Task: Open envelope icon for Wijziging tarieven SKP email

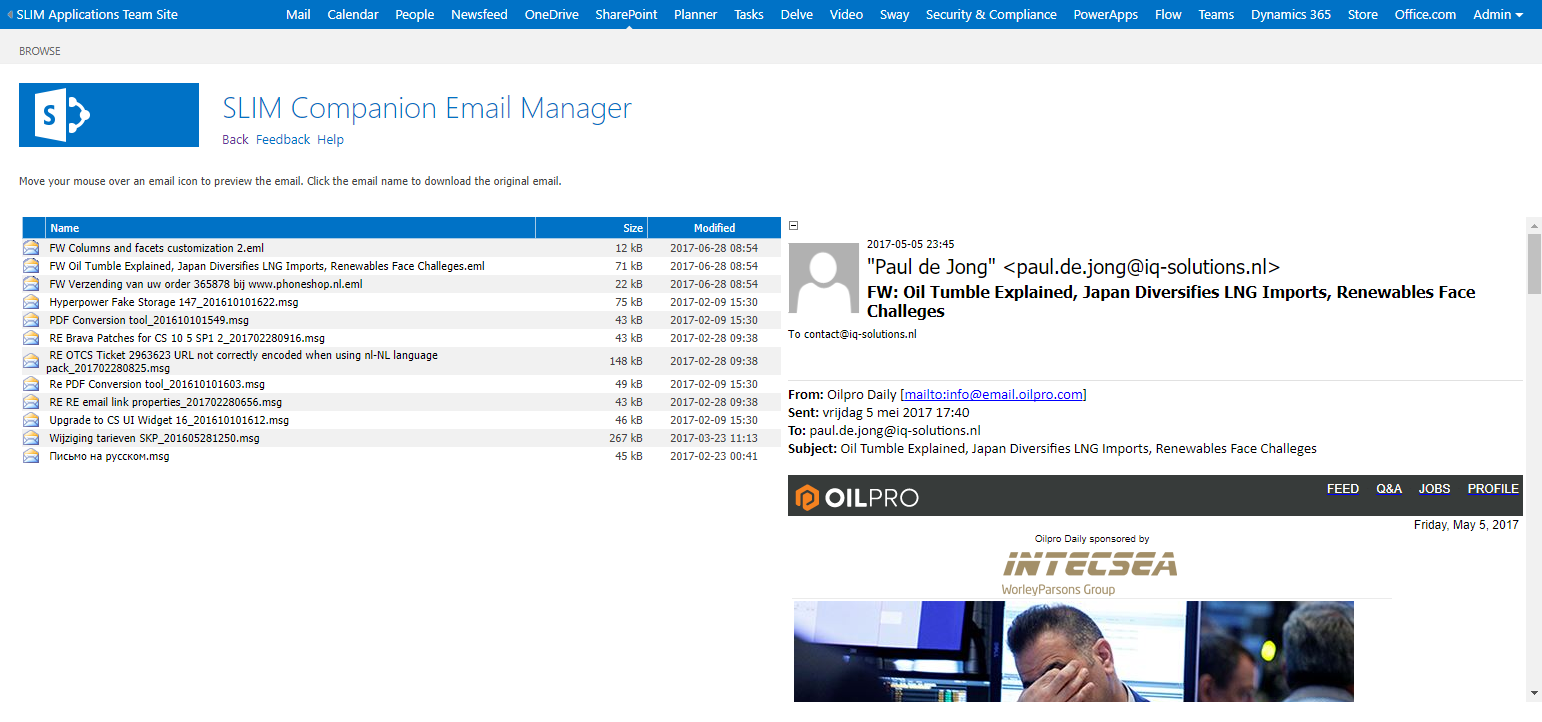Action: (30, 437)
